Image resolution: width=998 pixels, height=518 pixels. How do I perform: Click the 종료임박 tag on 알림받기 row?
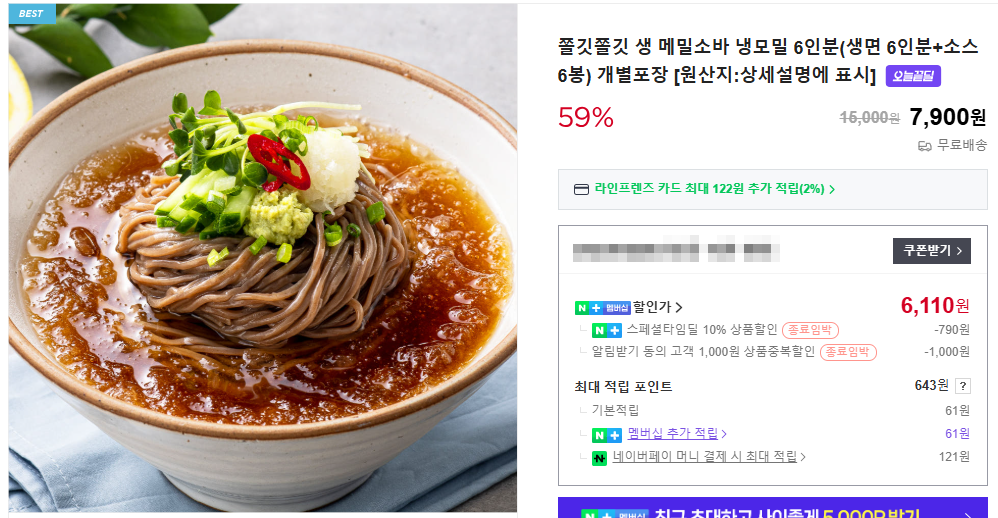[848, 352]
